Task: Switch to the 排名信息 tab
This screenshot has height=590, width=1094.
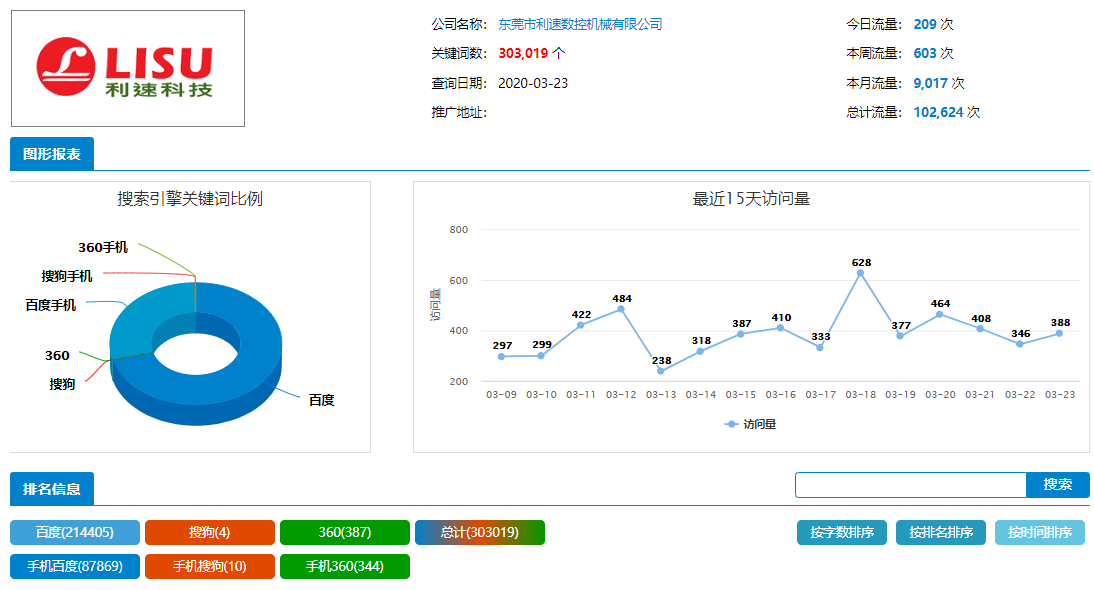Action: (x=52, y=489)
